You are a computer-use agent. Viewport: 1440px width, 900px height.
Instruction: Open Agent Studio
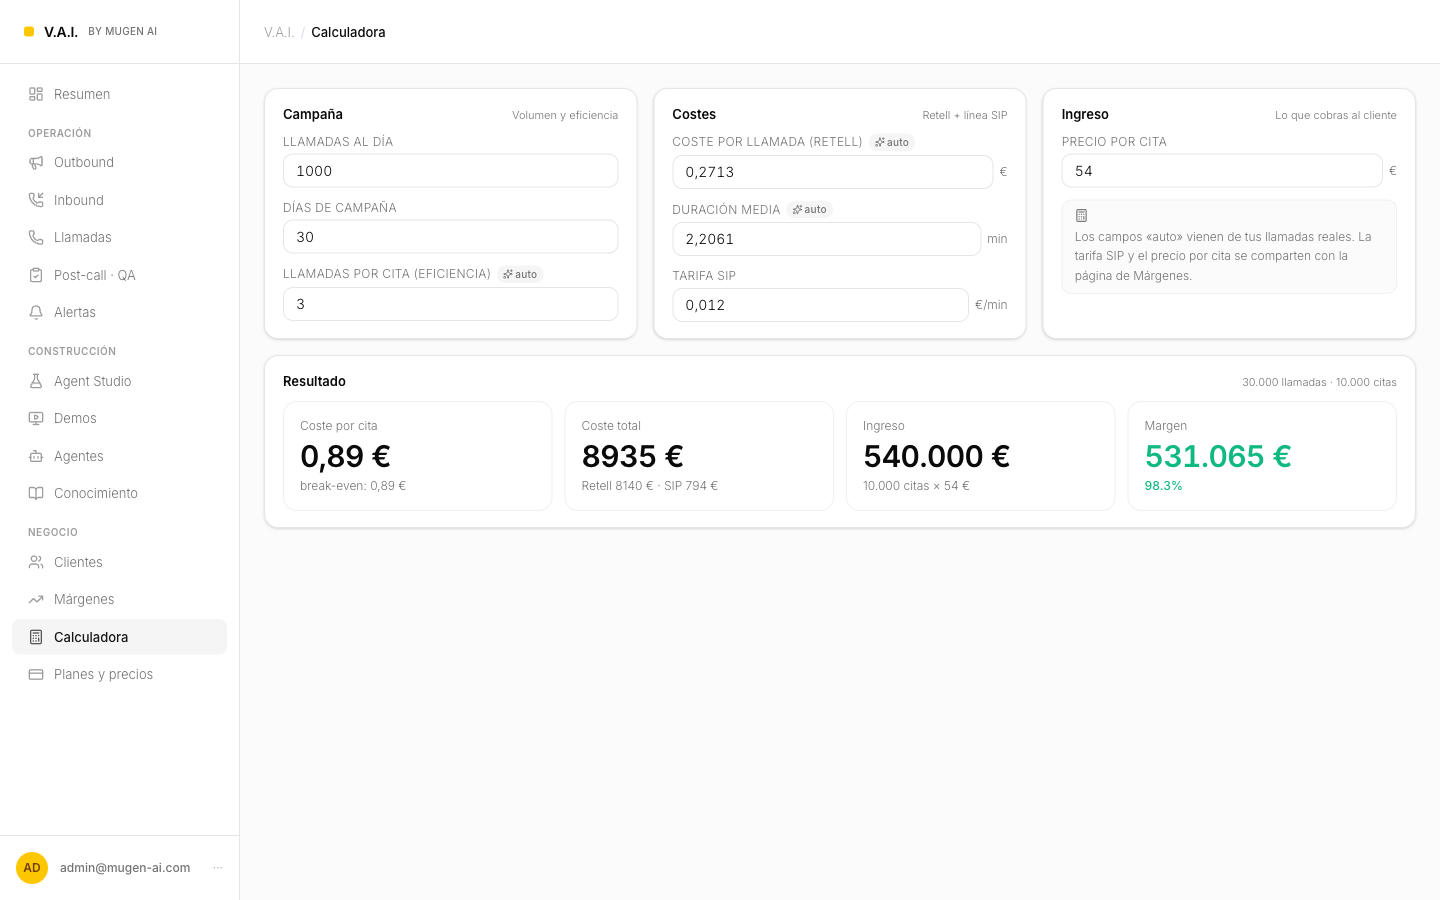point(119,381)
